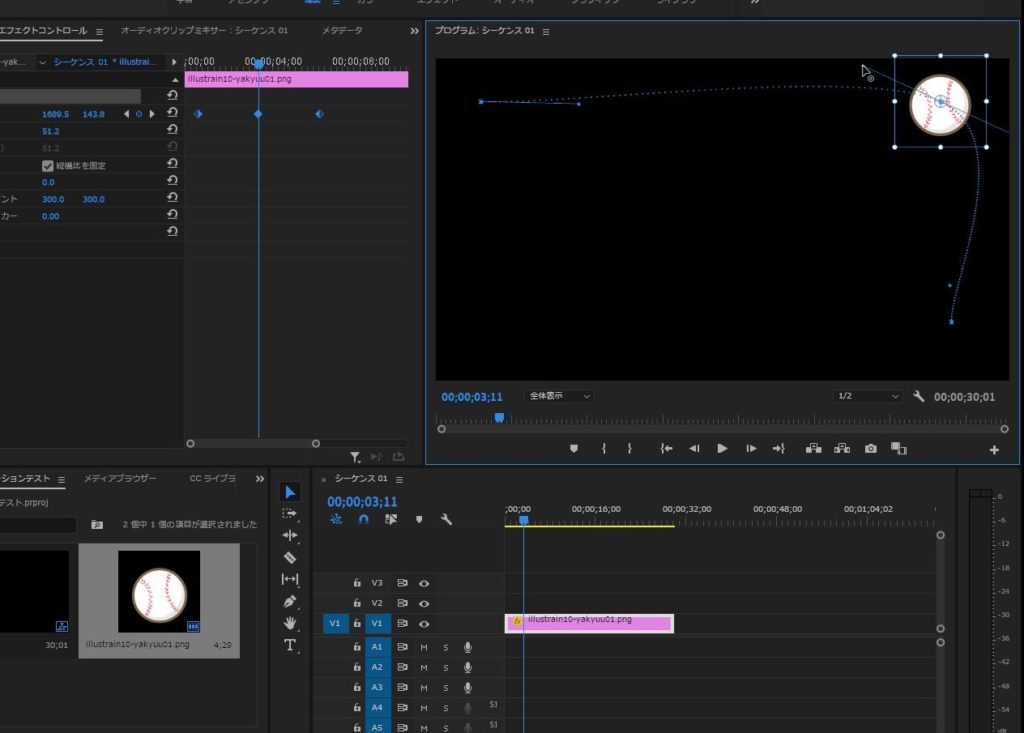
Task: Open the 全体表示 zoom level dropdown
Action: 559,396
